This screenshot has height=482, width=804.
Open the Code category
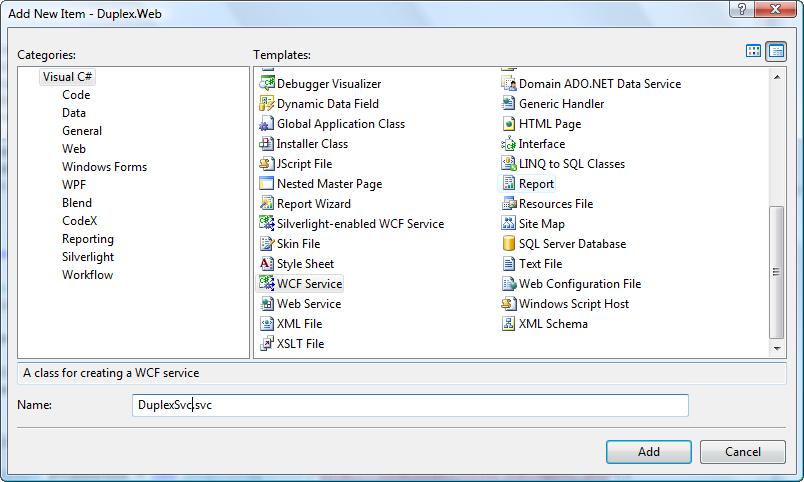point(76,95)
